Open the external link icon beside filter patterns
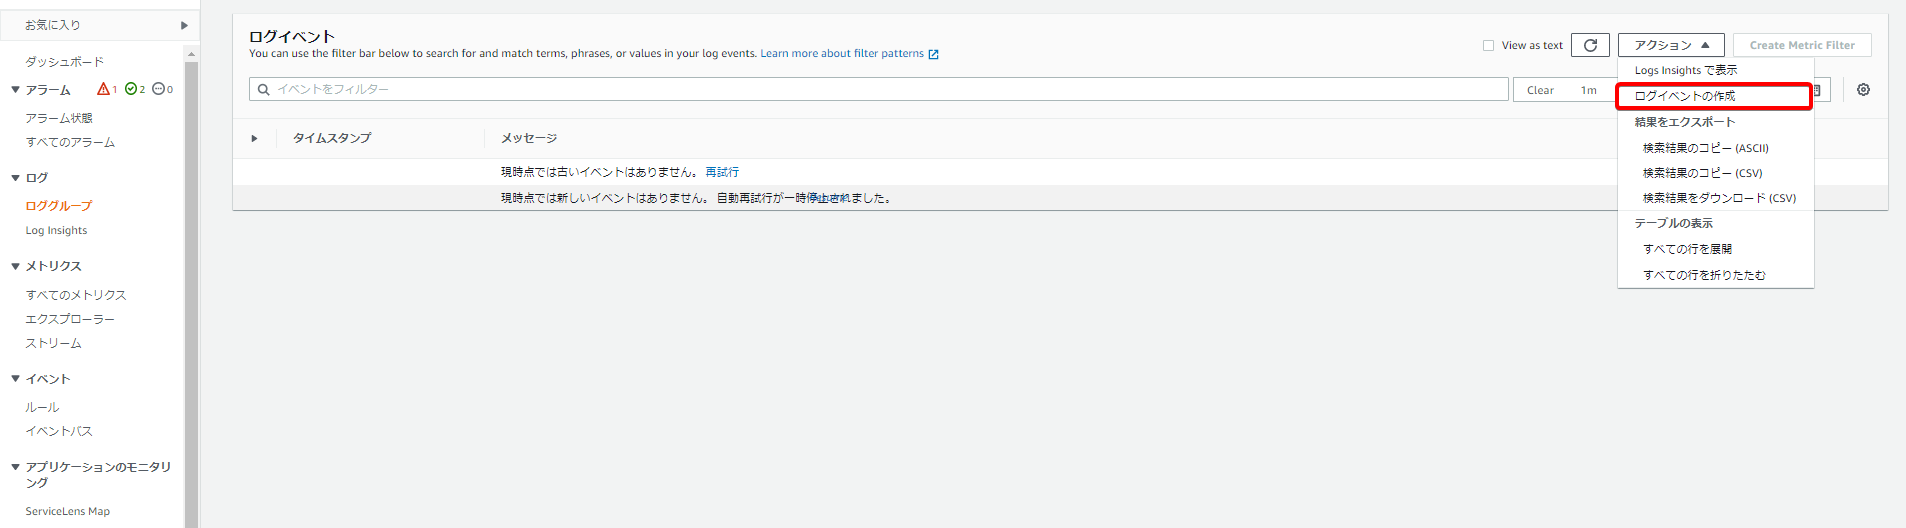 933,54
